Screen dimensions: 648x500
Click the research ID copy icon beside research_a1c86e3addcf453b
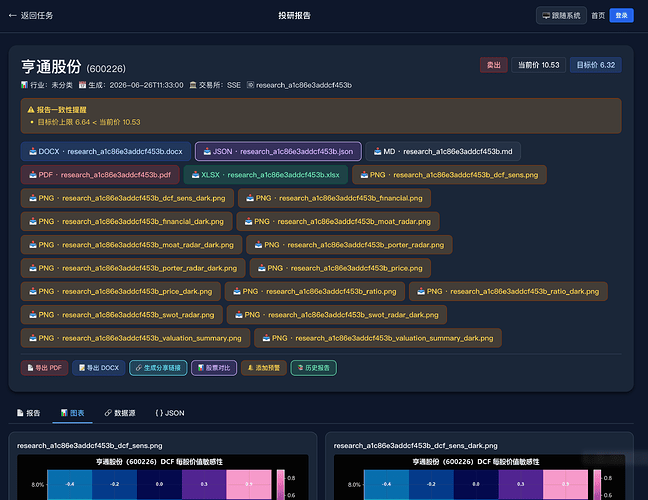point(250,85)
